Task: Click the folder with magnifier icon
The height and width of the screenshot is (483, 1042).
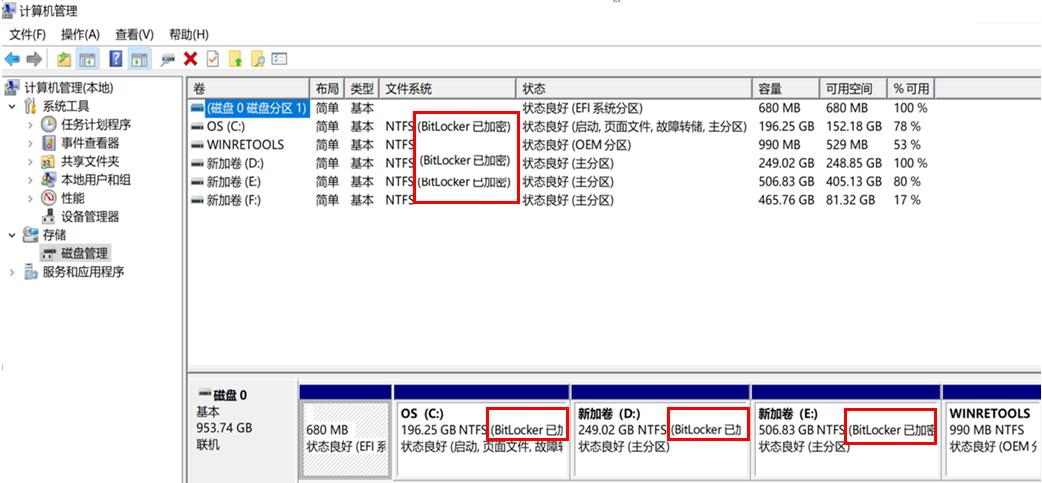Action: point(258,59)
